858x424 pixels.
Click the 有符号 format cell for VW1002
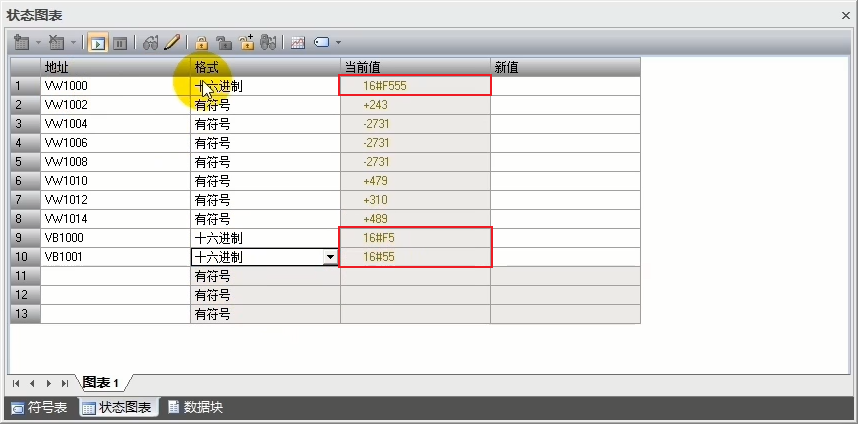(x=265, y=105)
